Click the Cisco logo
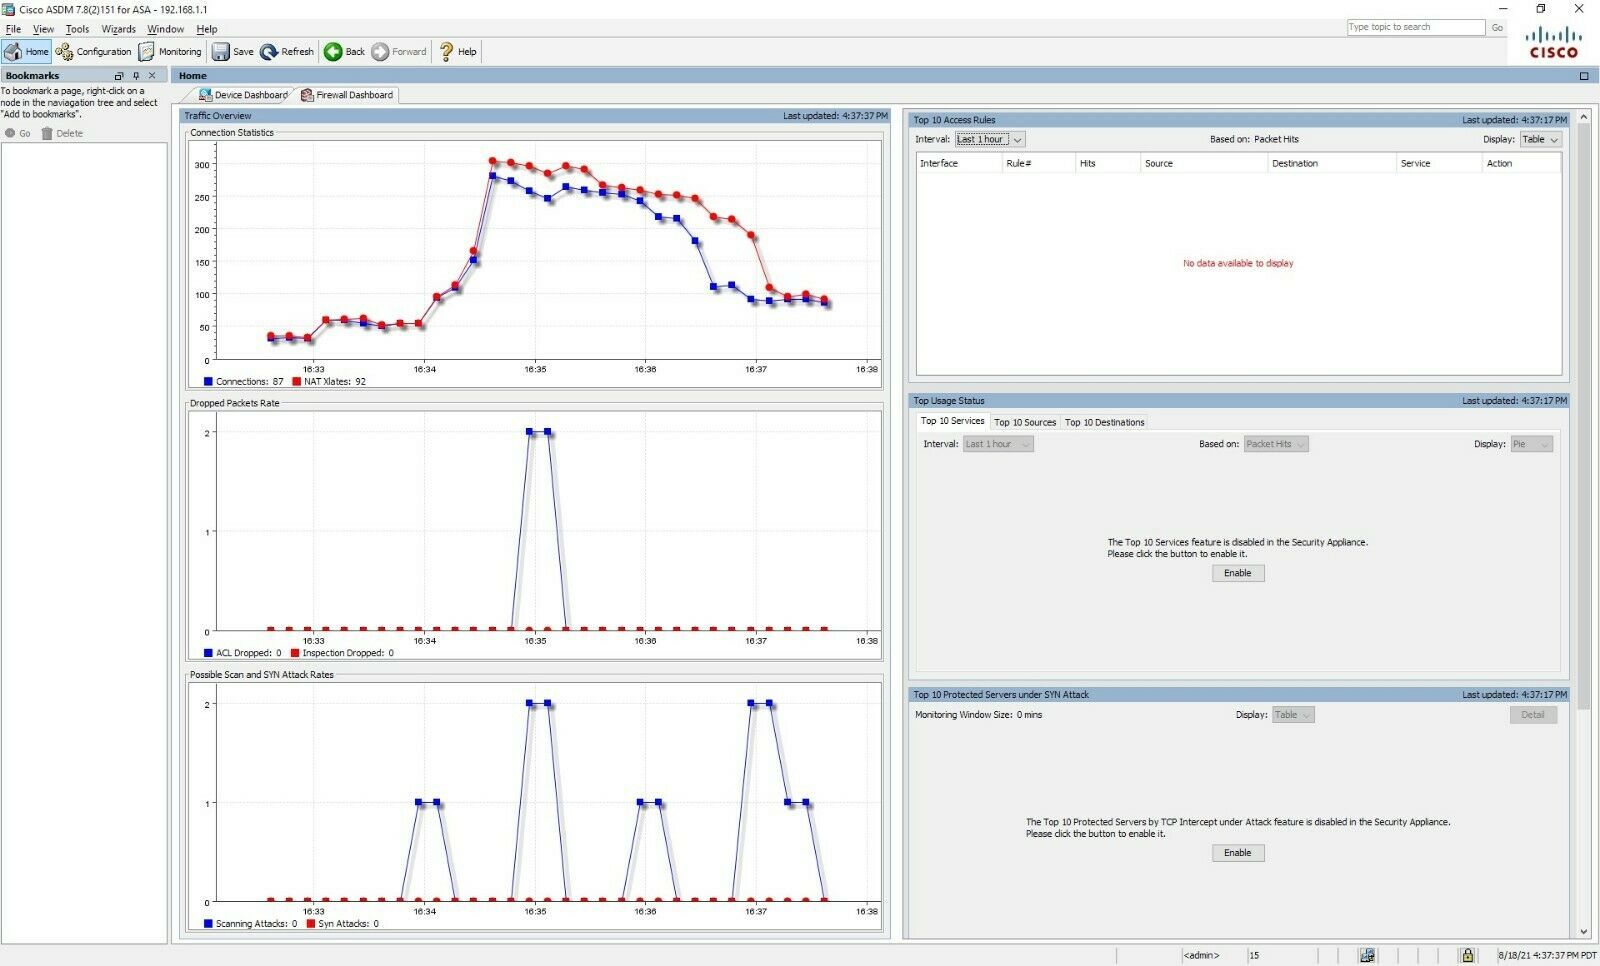This screenshot has width=1600, height=966. tap(1553, 44)
